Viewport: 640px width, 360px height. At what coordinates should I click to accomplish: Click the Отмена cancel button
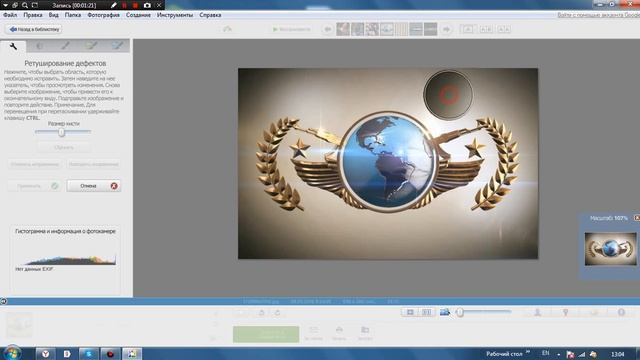coord(93,186)
